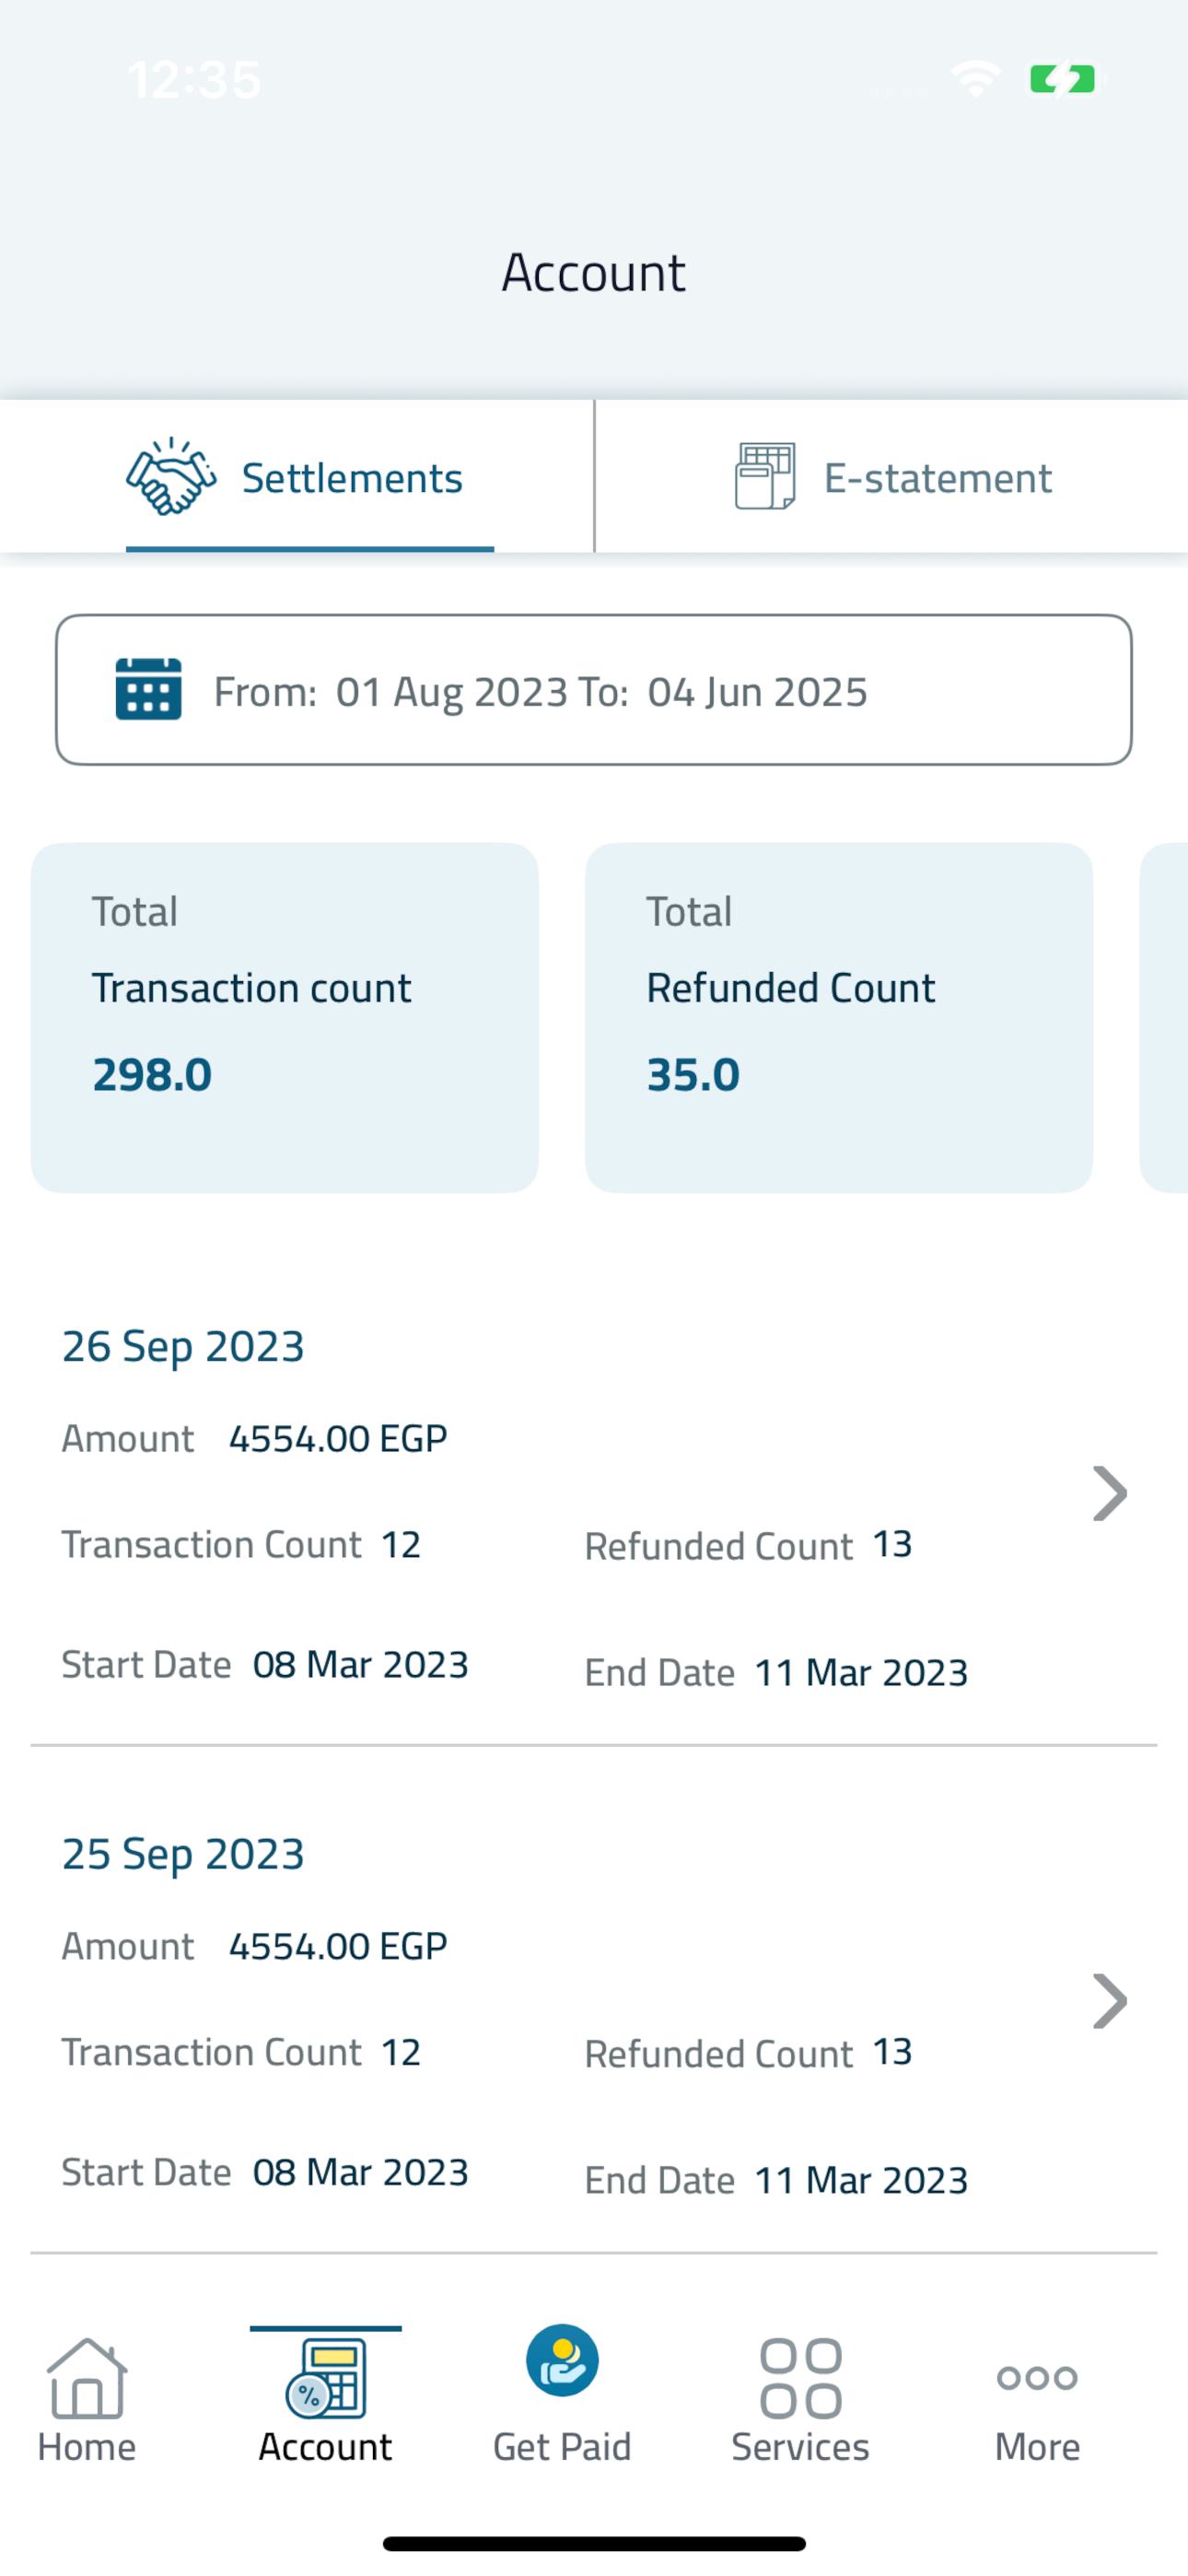Open the calendar icon in date range
This screenshot has height=2576, width=1188.
(x=149, y=689)
